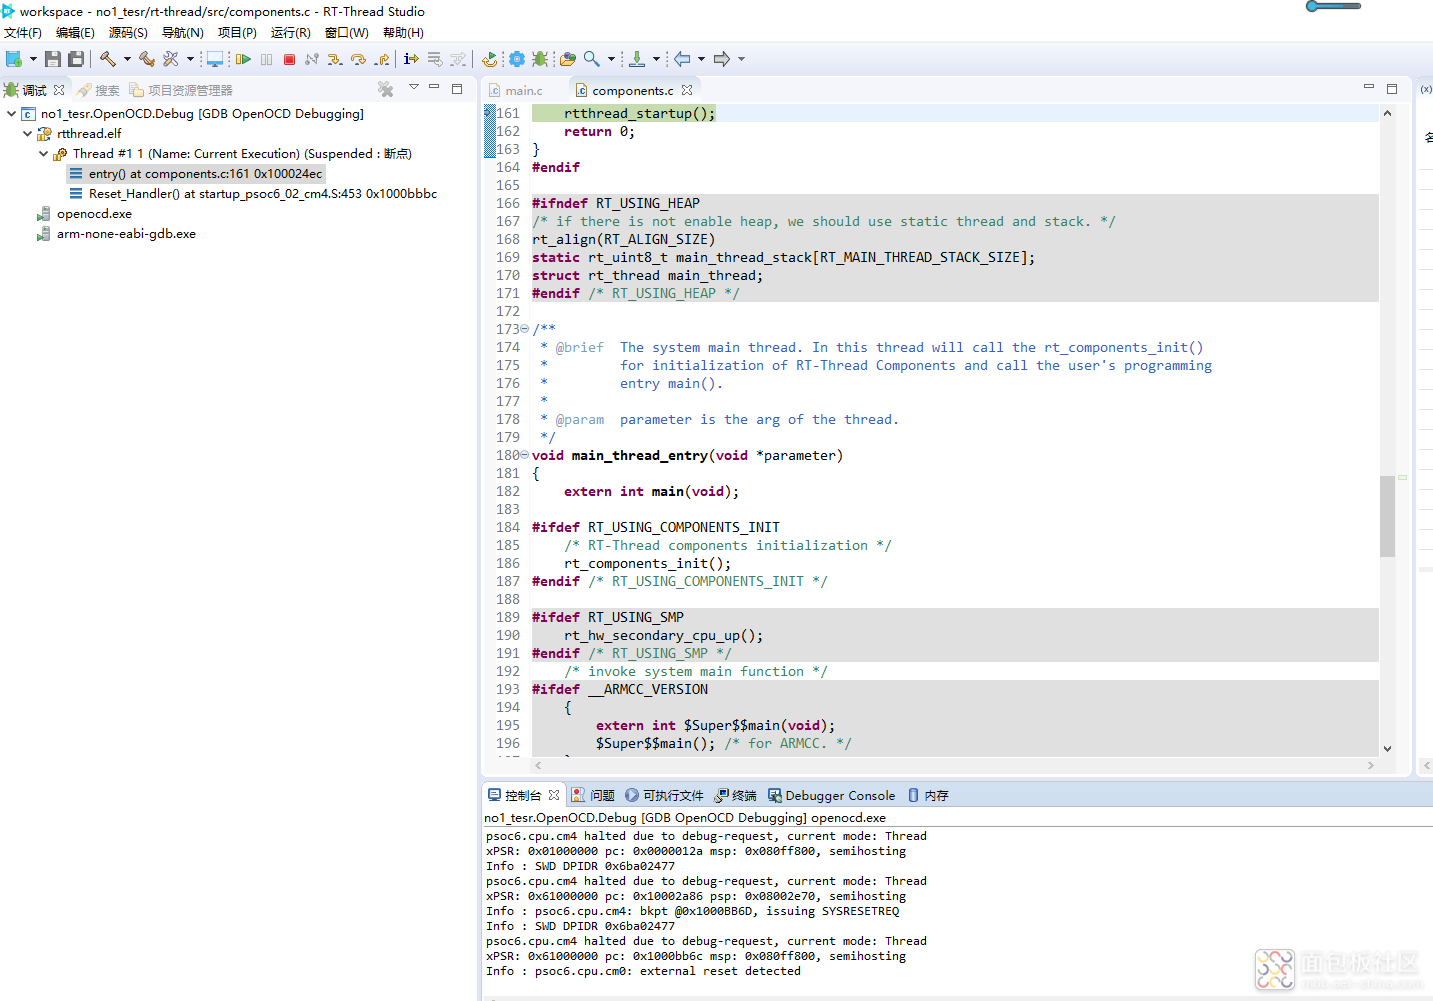Switch to Debugger Console tab

coord(832,796)
